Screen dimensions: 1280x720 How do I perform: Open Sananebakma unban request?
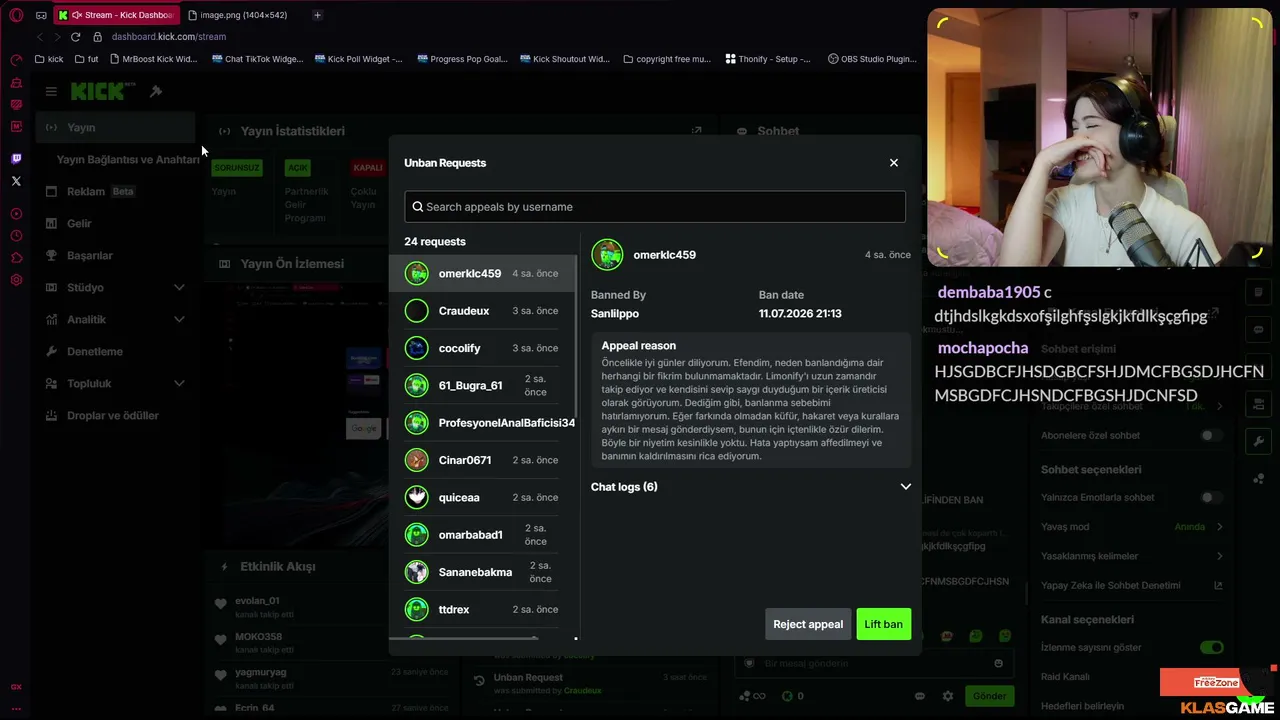483,572
